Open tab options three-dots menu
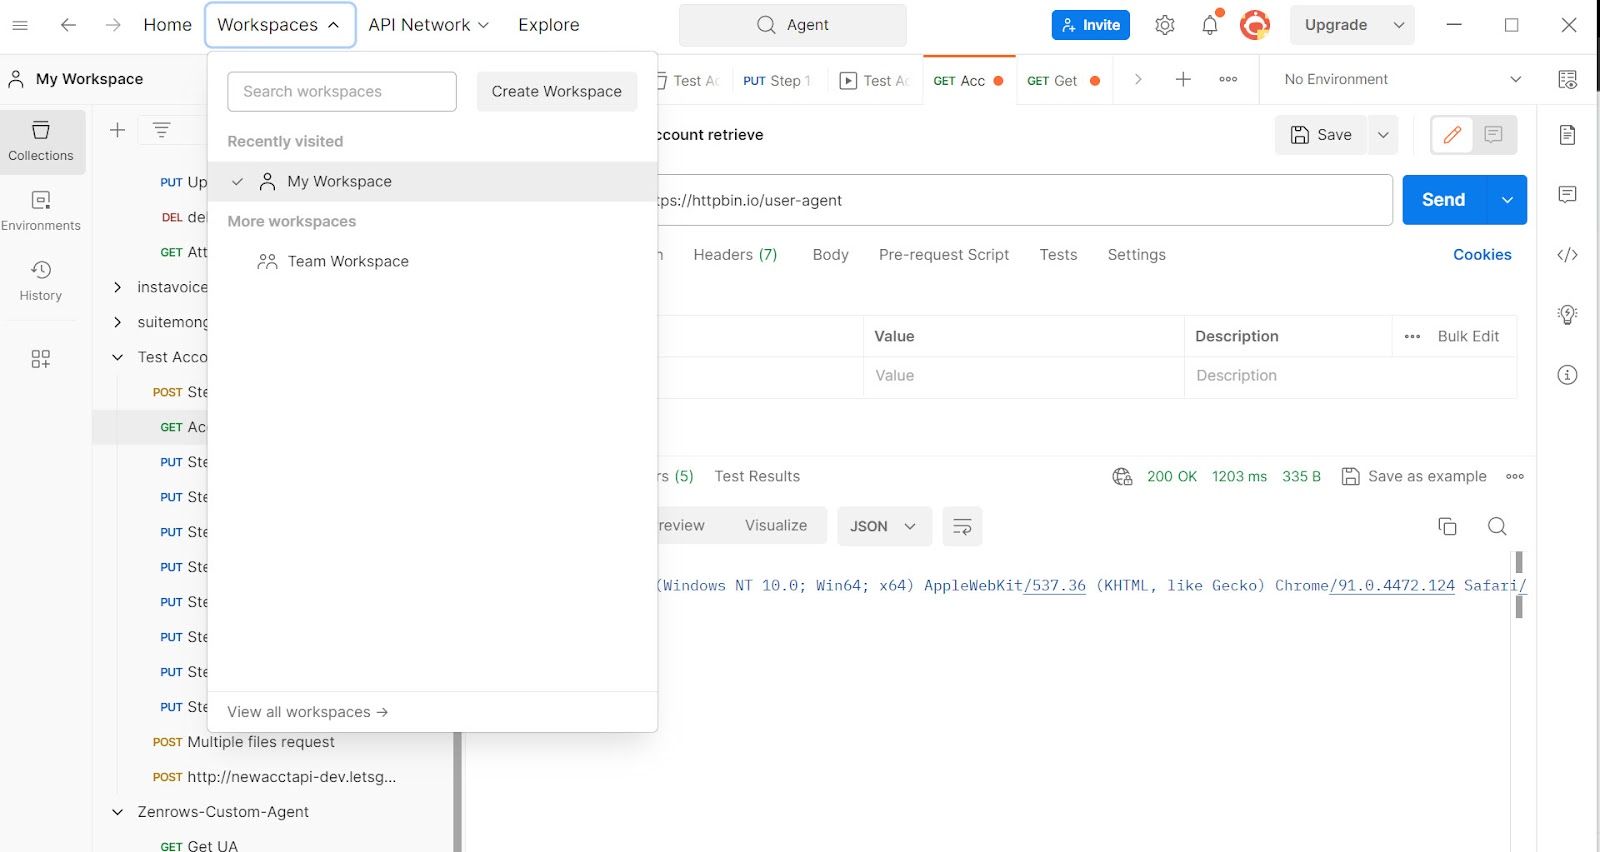The height and width of the screenshot is (852, 1600). tap(1228, 79)
